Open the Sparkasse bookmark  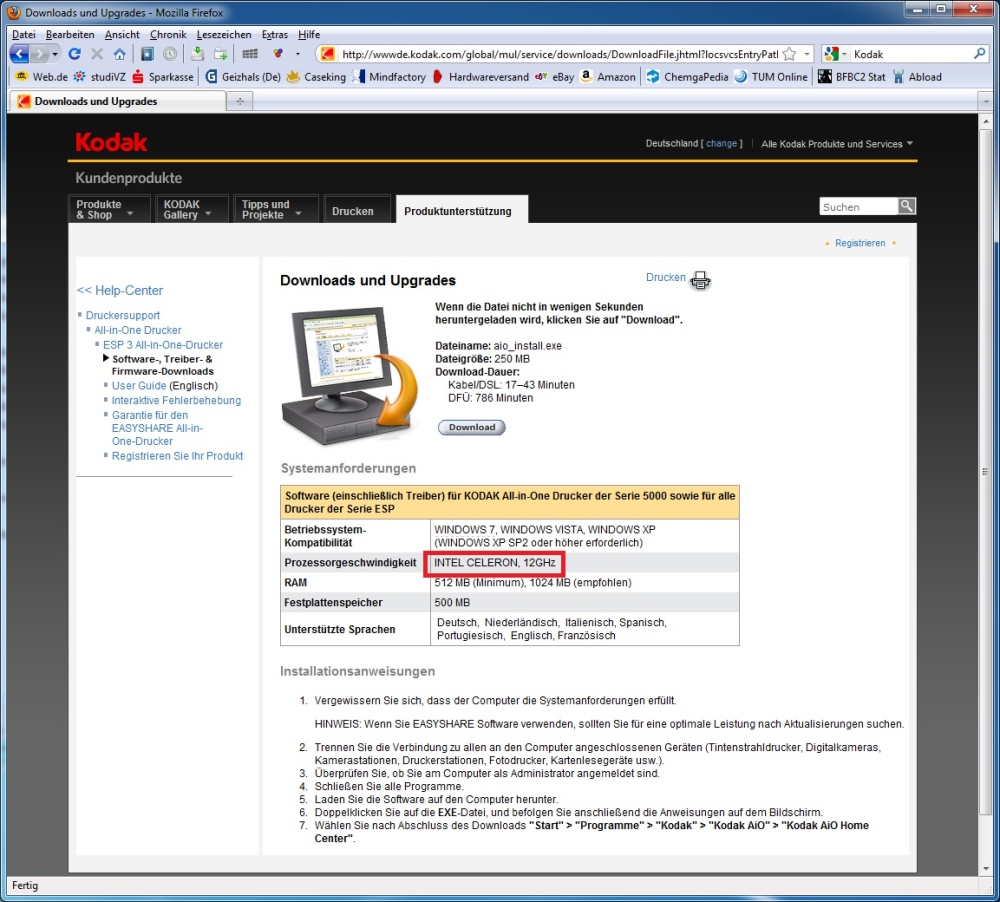coord(163,77)
